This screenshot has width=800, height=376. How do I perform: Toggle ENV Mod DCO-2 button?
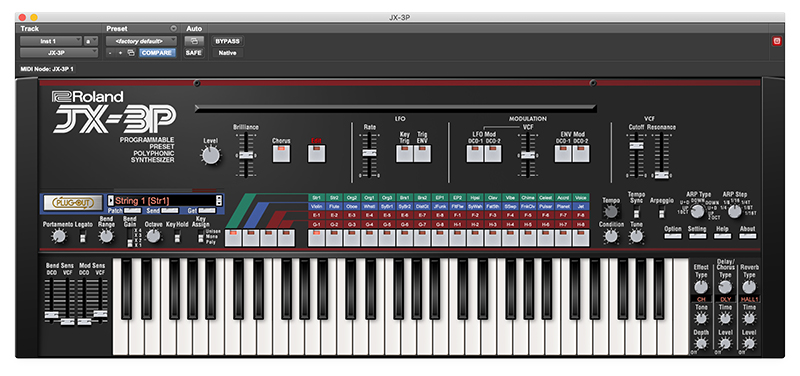pos(581,154)
